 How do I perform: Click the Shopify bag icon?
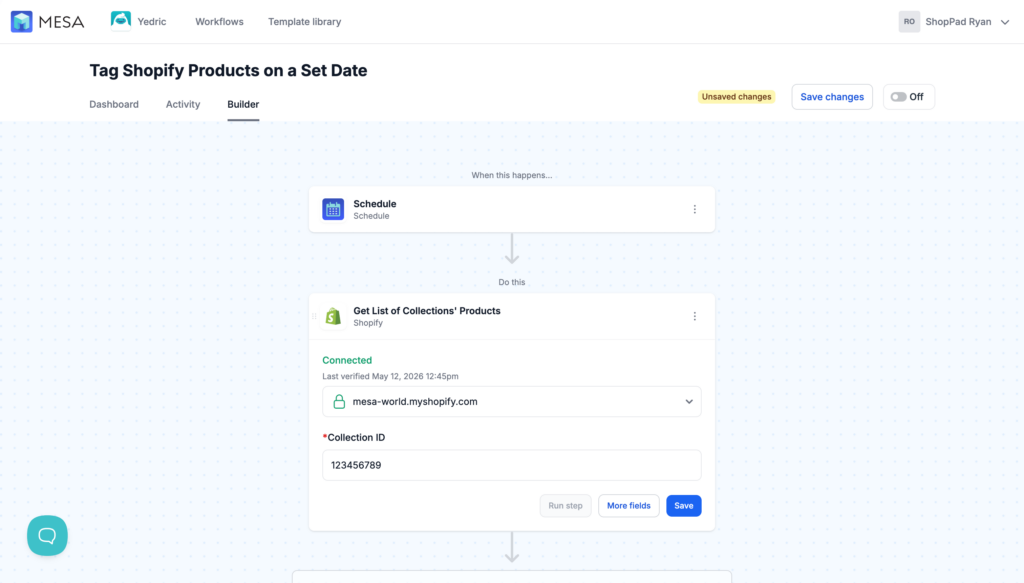click(x=333, y=316)
